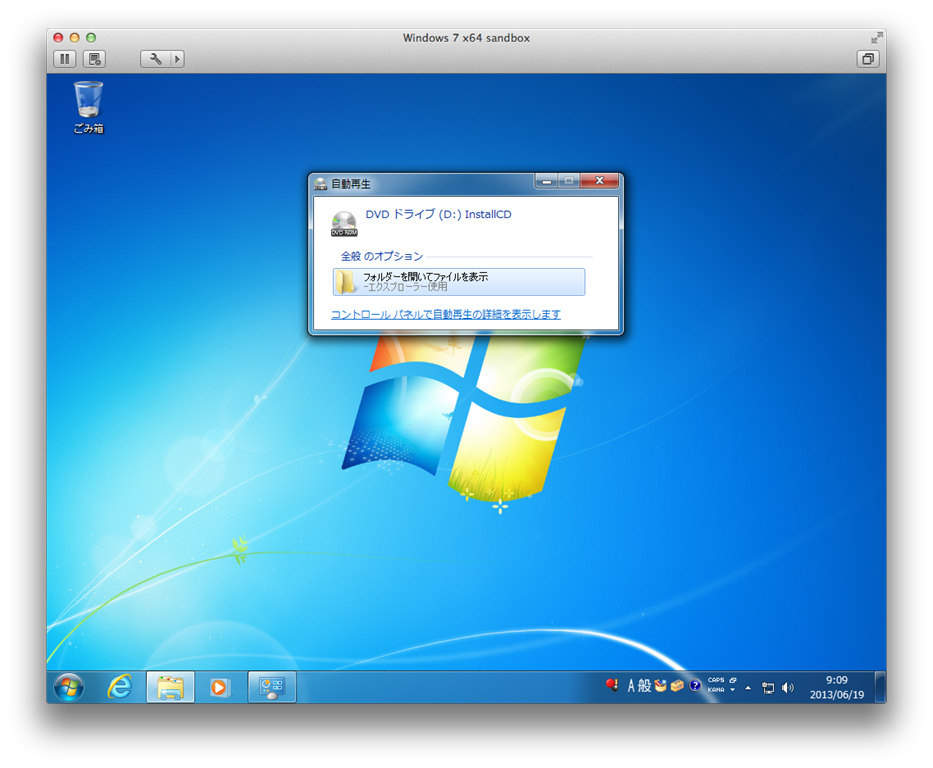
Task: Choose "フォルダーを開いてファイルを表示" option
Action: 459,281
